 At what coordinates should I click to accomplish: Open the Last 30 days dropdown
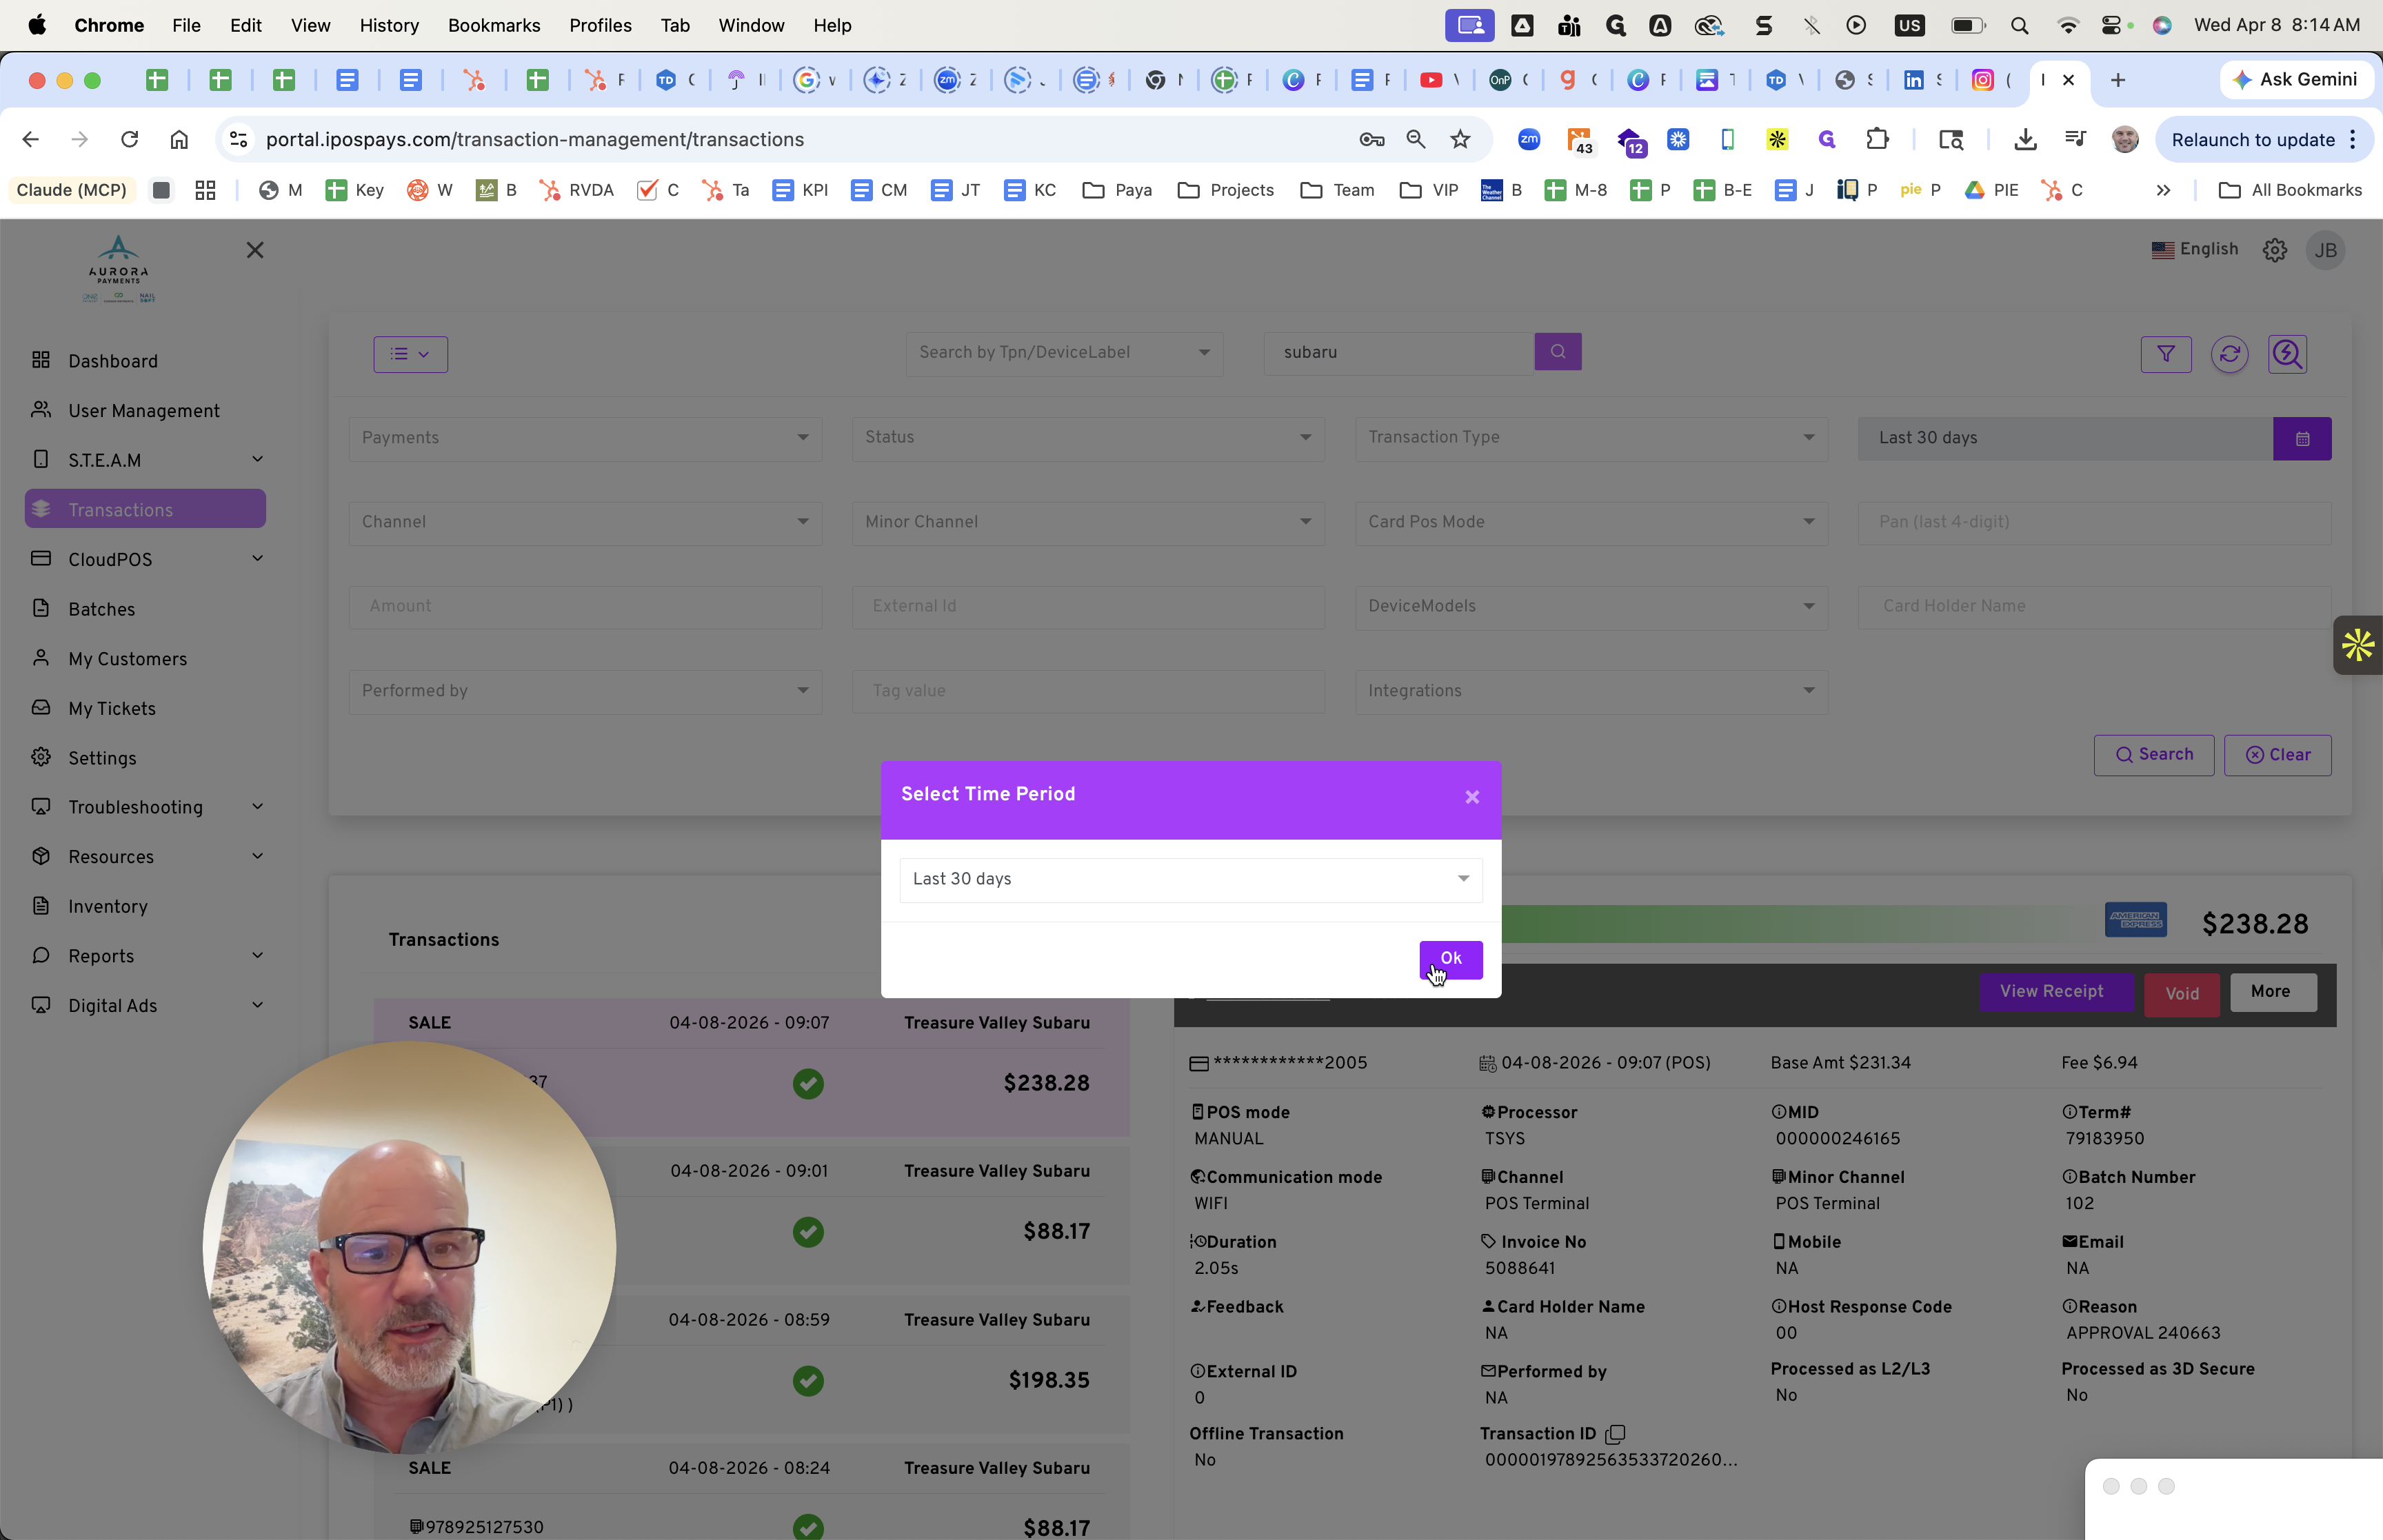[x=1190, y=879]
